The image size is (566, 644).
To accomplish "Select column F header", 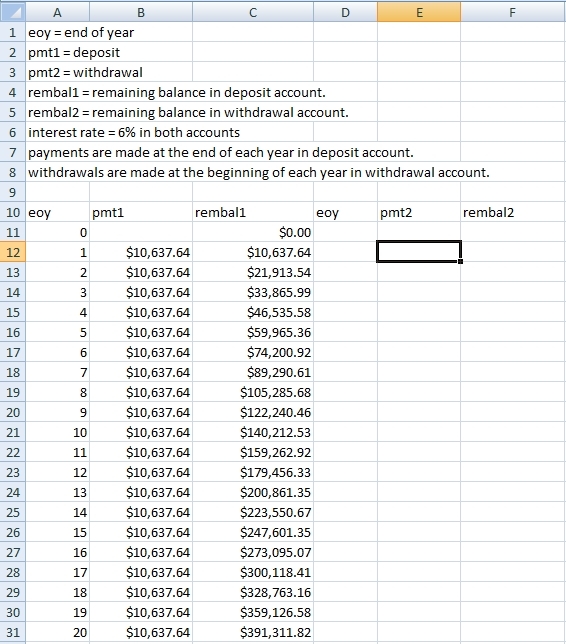I will pos(513,12).
